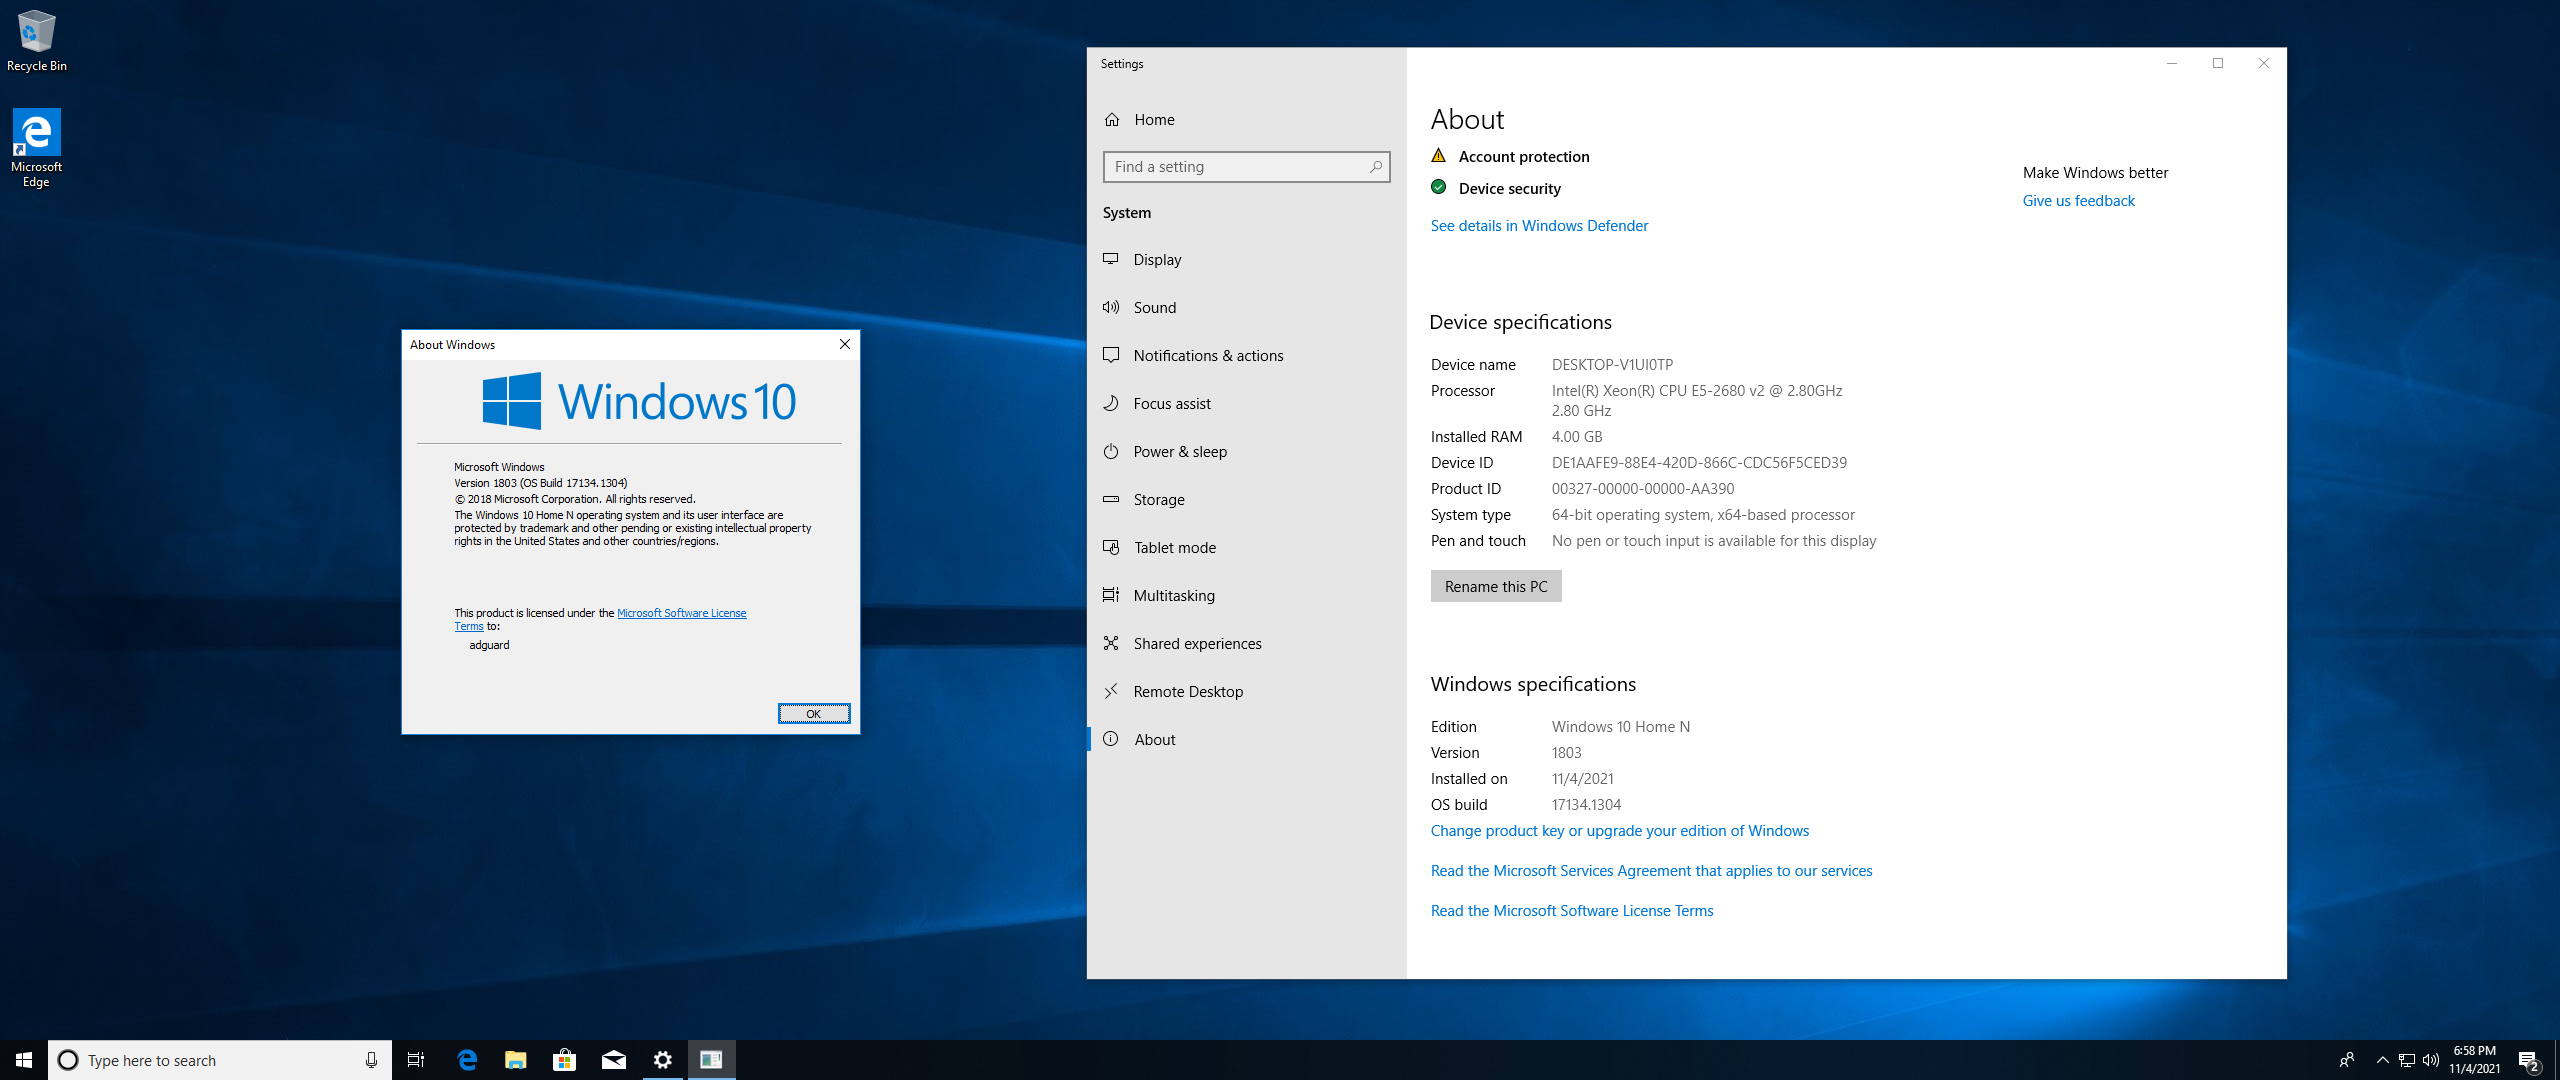
Task: Click the microphone icon in taskbar search
Action: coord(371,1060)
